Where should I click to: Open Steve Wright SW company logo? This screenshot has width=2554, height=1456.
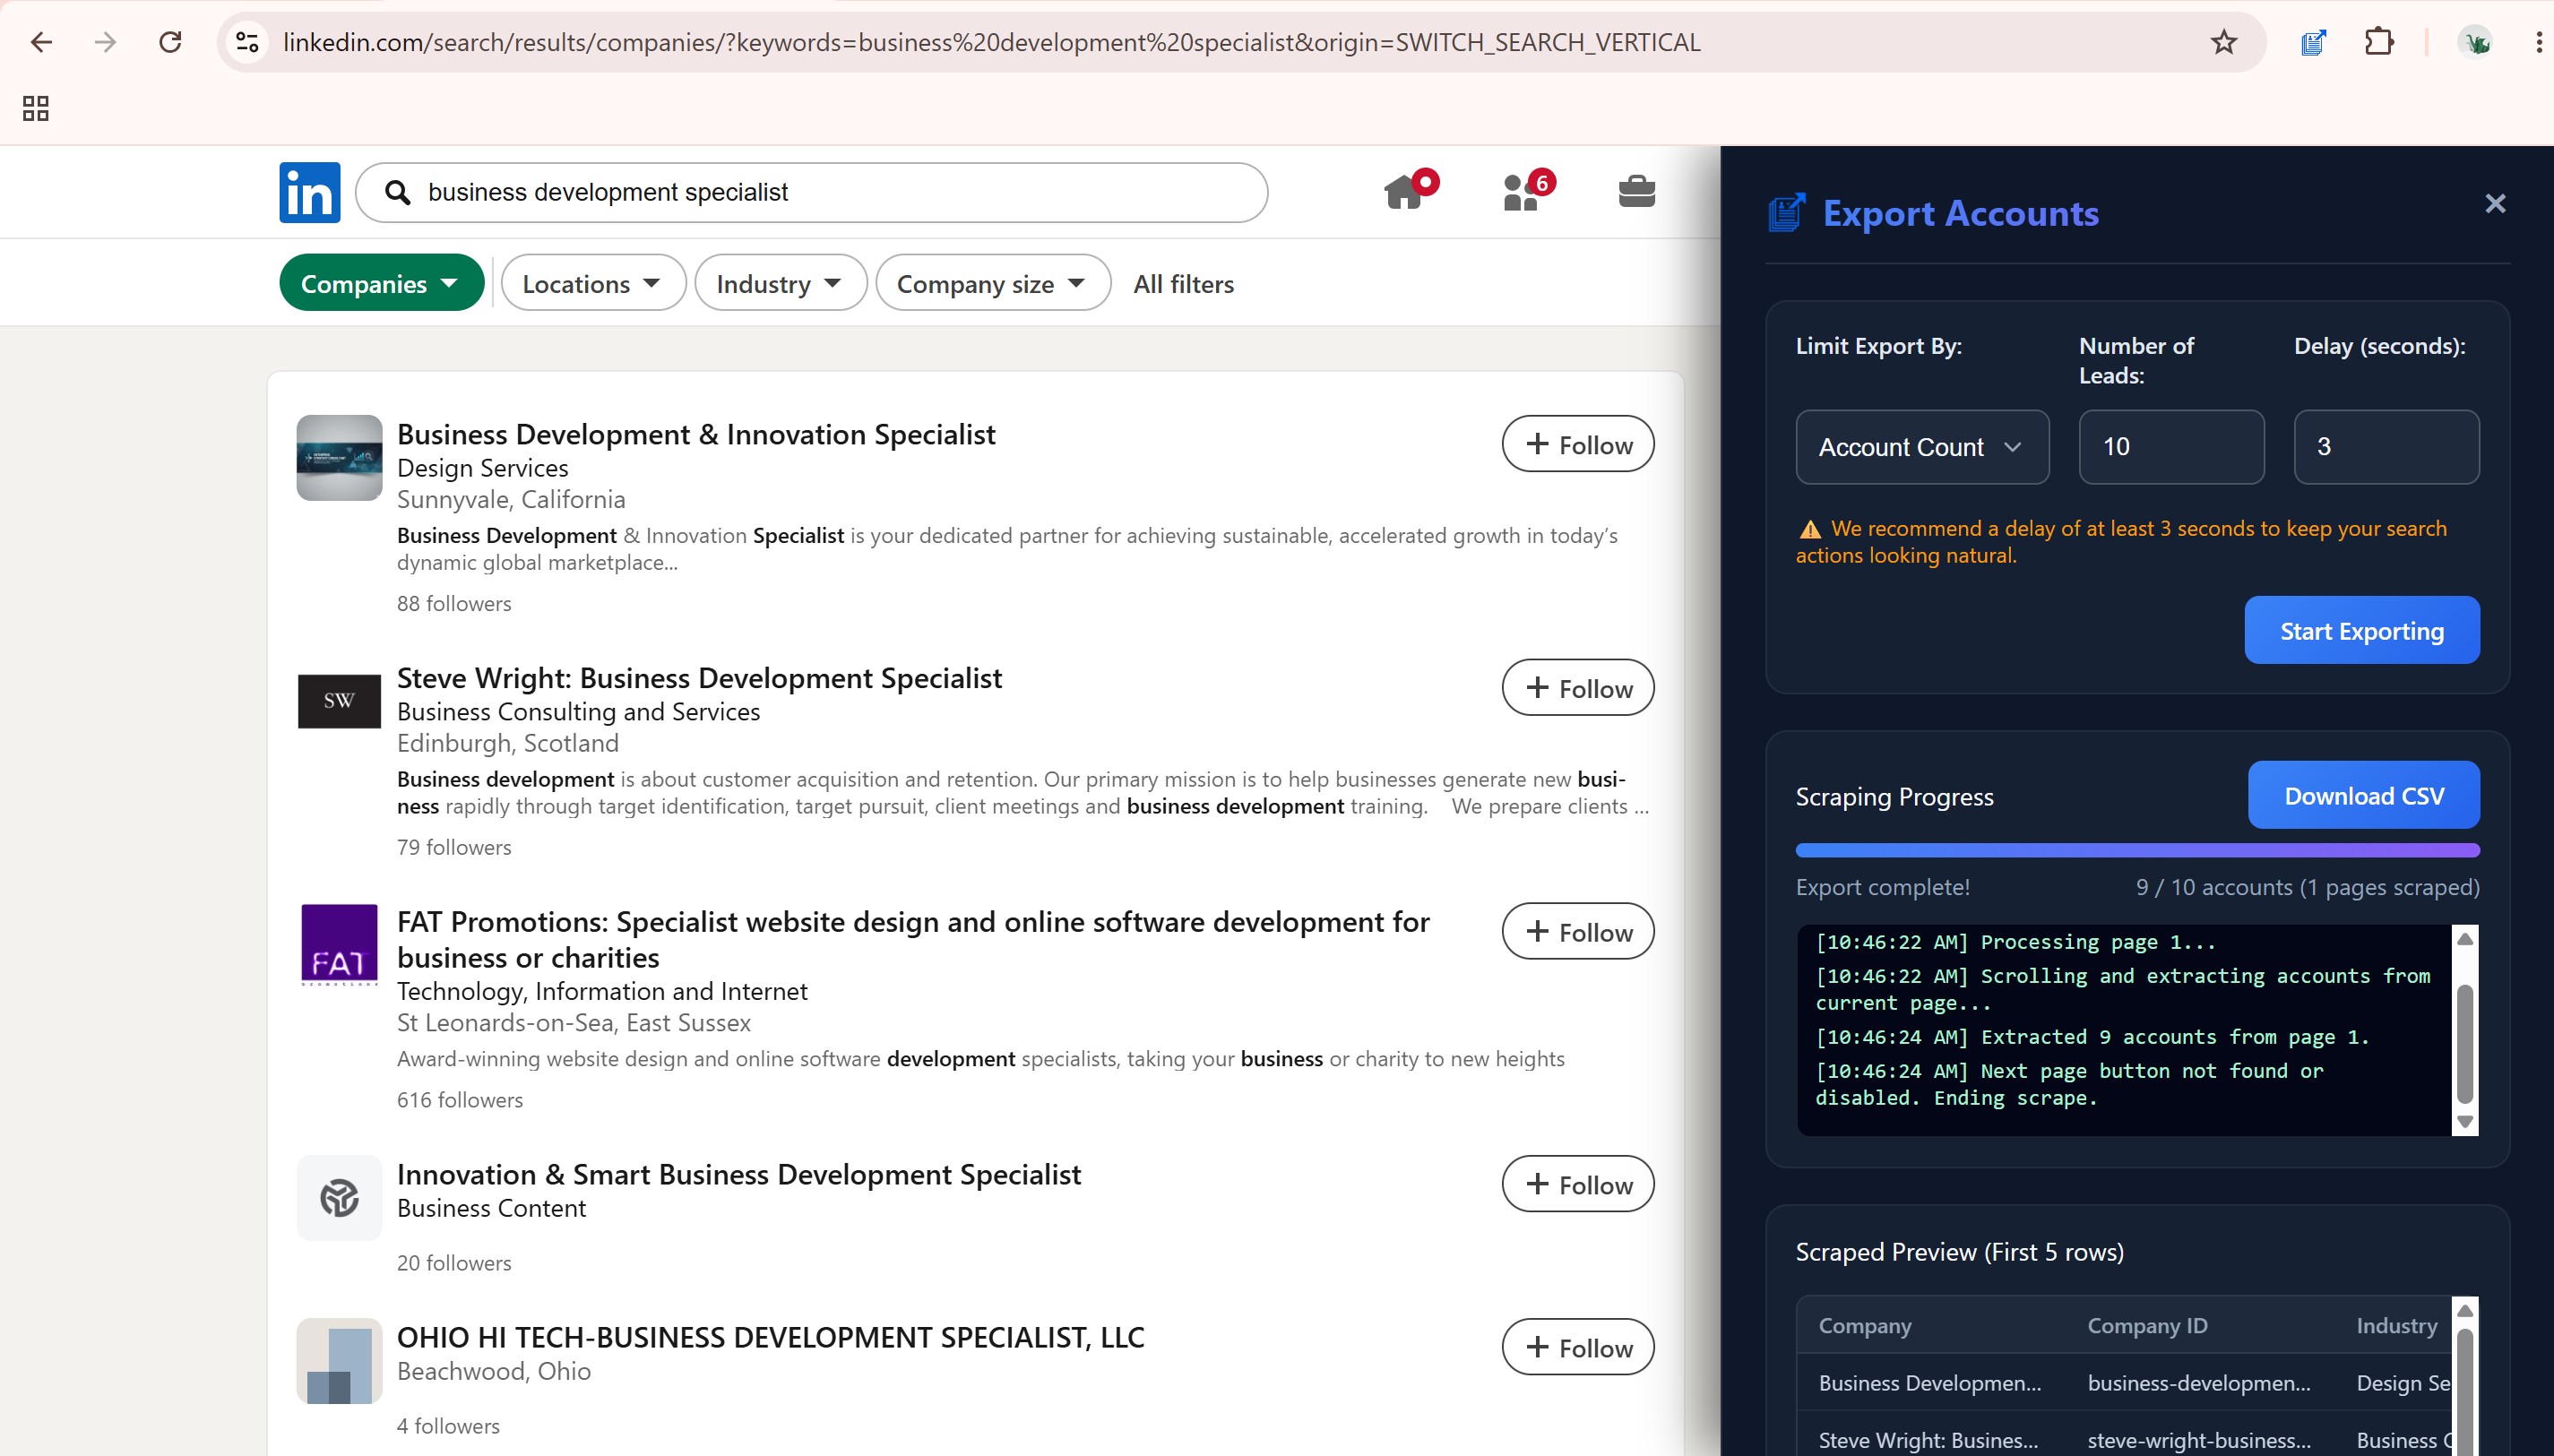pyautogui.click(x=339, y=701)
